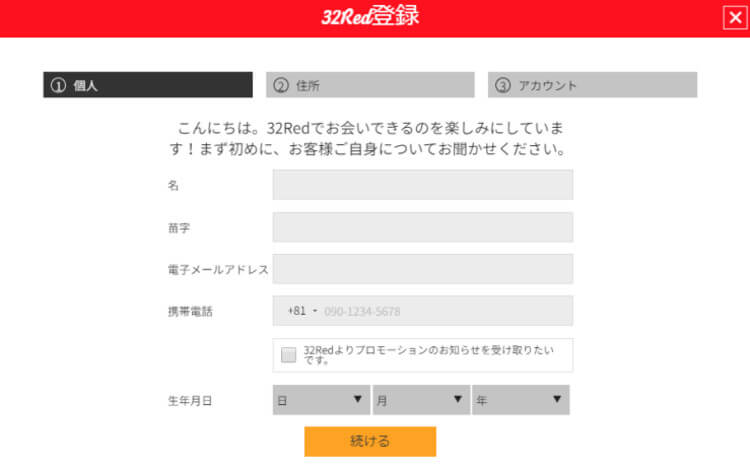Expand the 月 month dropdown
Screen dimensions: 750x465
(x=421, y=400)
